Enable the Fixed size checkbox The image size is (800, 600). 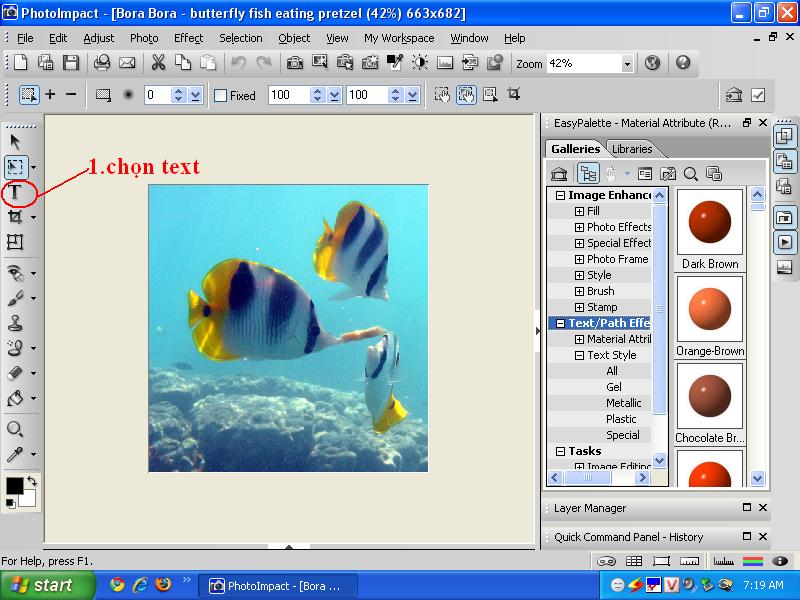pyautogui.click(x=220, y=95)
